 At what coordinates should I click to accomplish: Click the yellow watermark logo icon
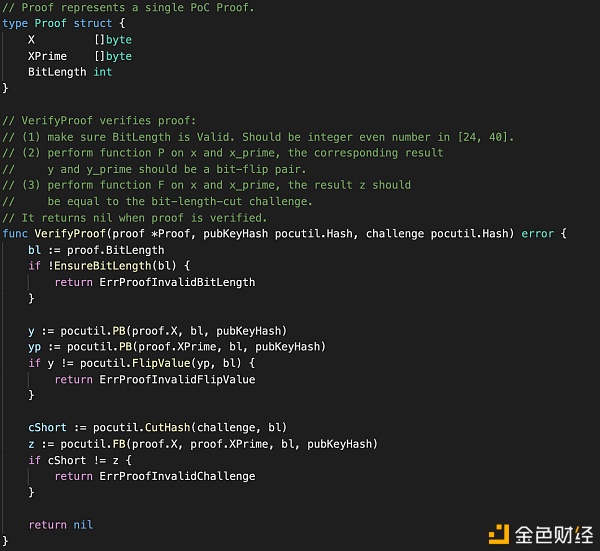(499, 534)
